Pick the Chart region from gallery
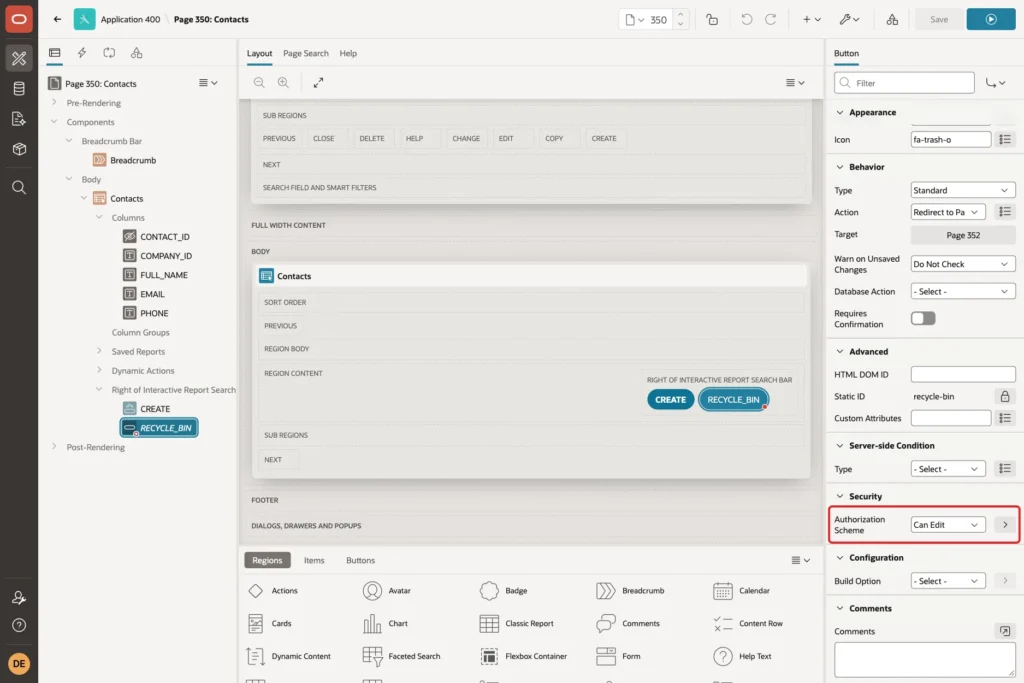Viewport: 1024px width, 683px height. tap(385, 624)
